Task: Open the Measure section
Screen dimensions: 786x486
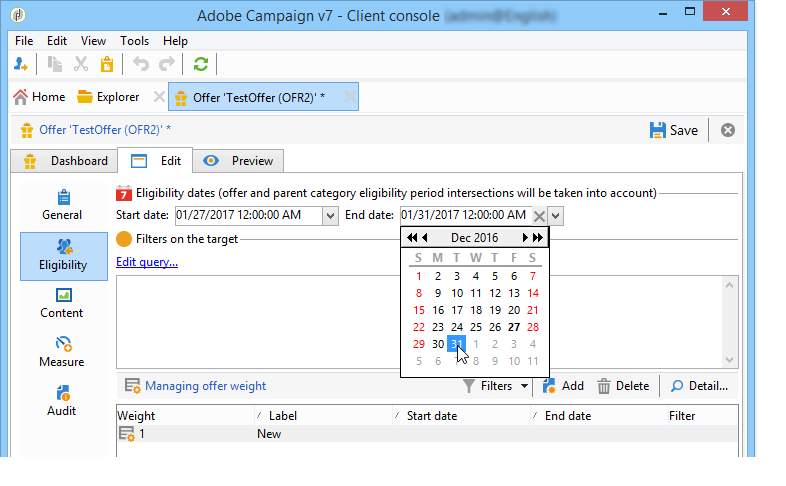Action: click(x=62, y=352)
